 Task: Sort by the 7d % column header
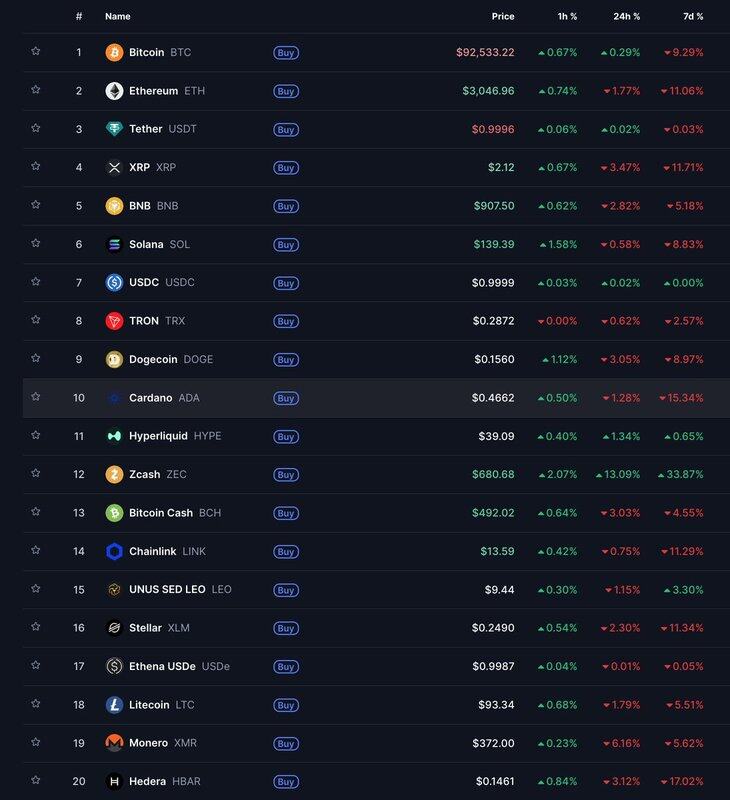693,16
